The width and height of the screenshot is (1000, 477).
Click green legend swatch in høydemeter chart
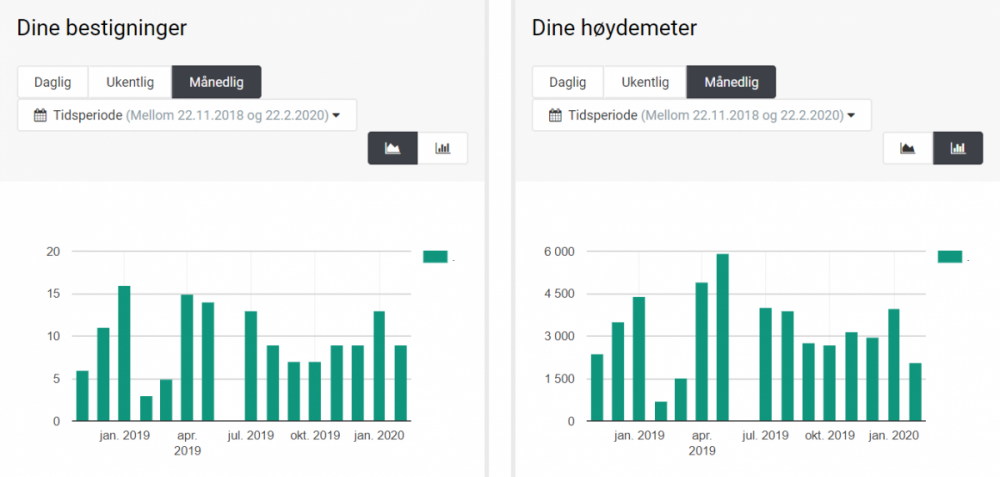[x=950, y=257]
